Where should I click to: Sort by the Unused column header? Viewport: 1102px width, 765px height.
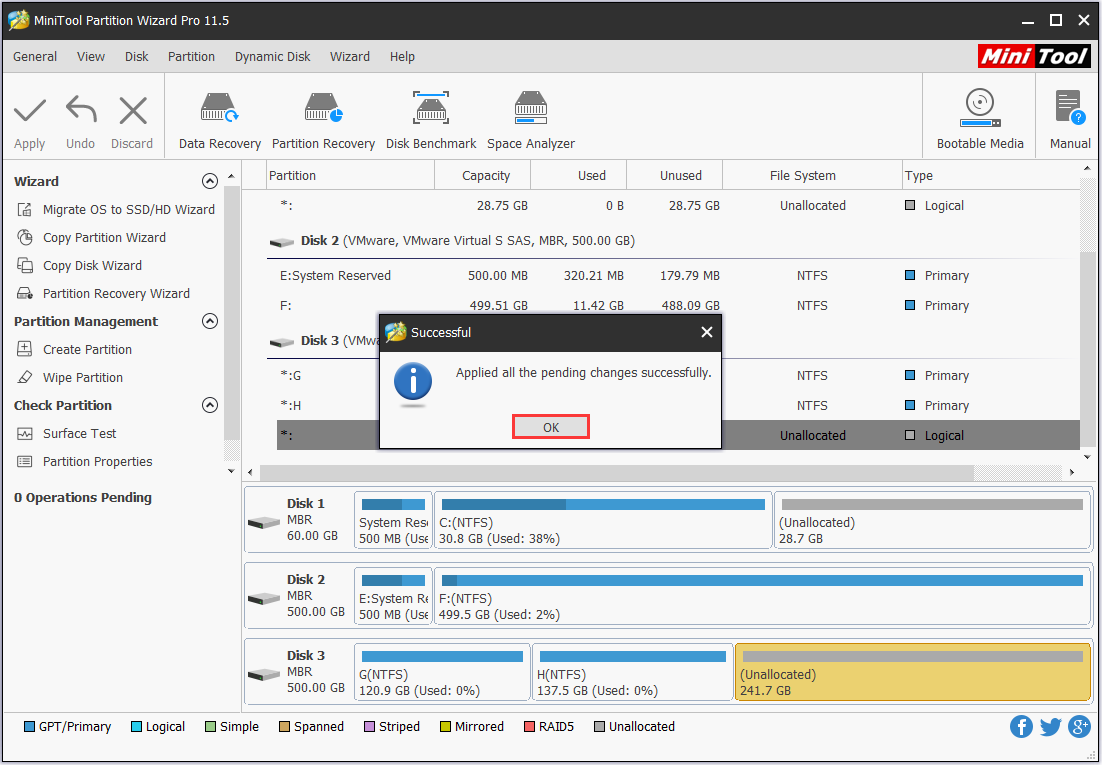675,176
